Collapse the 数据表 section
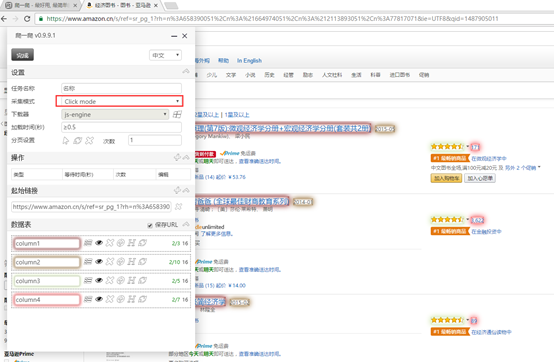This screenshot has height=362, width=554. click(186, 224)
